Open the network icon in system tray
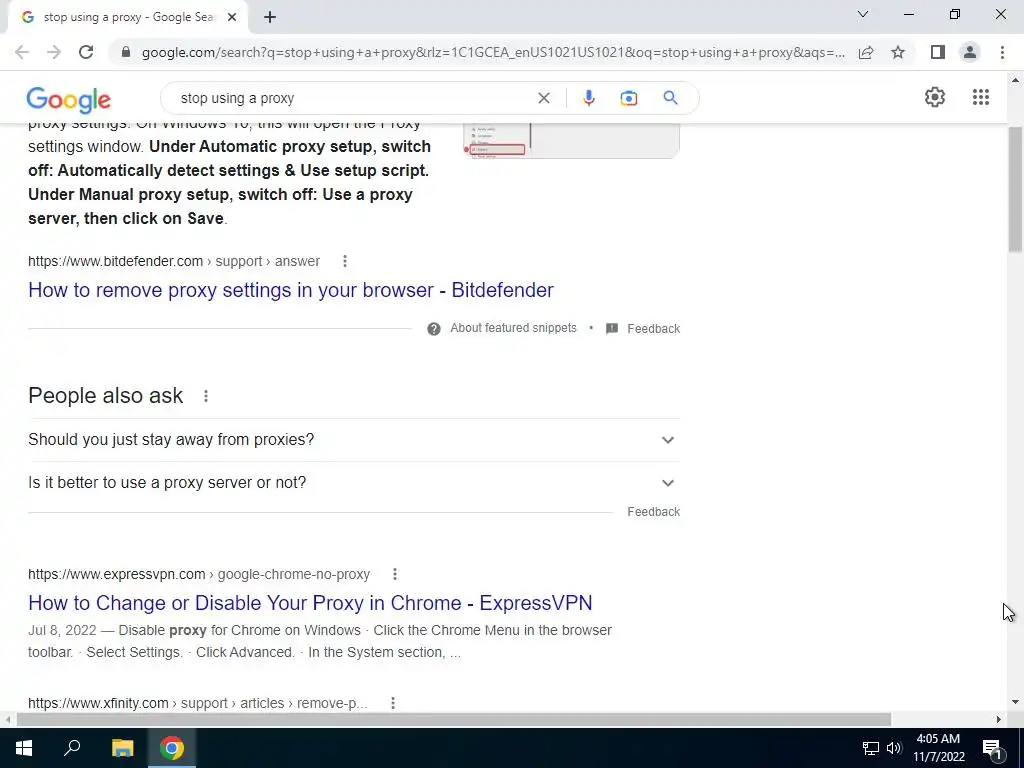Image resolution: width=1024 pixels, height=768 pixels. (x=871, y=748)
